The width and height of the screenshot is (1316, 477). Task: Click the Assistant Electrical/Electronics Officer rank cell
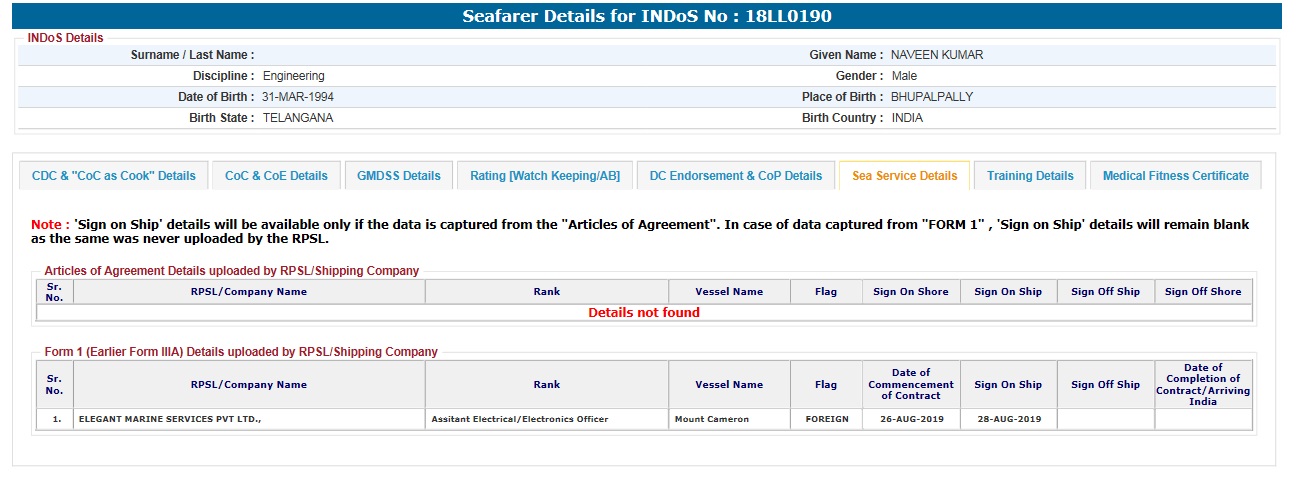tap(520, 419)
